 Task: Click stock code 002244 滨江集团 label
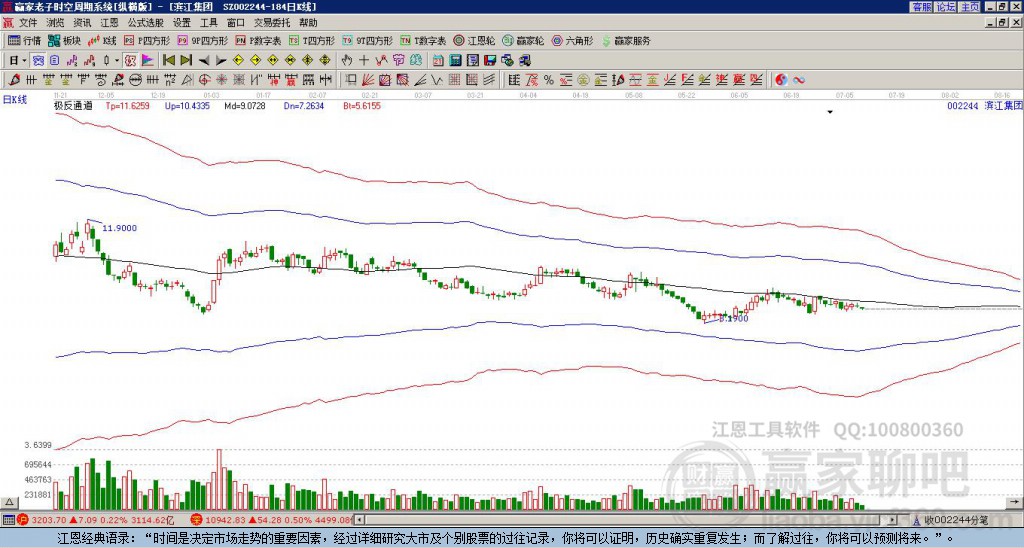pyautogui.click(x=984, y=105)
